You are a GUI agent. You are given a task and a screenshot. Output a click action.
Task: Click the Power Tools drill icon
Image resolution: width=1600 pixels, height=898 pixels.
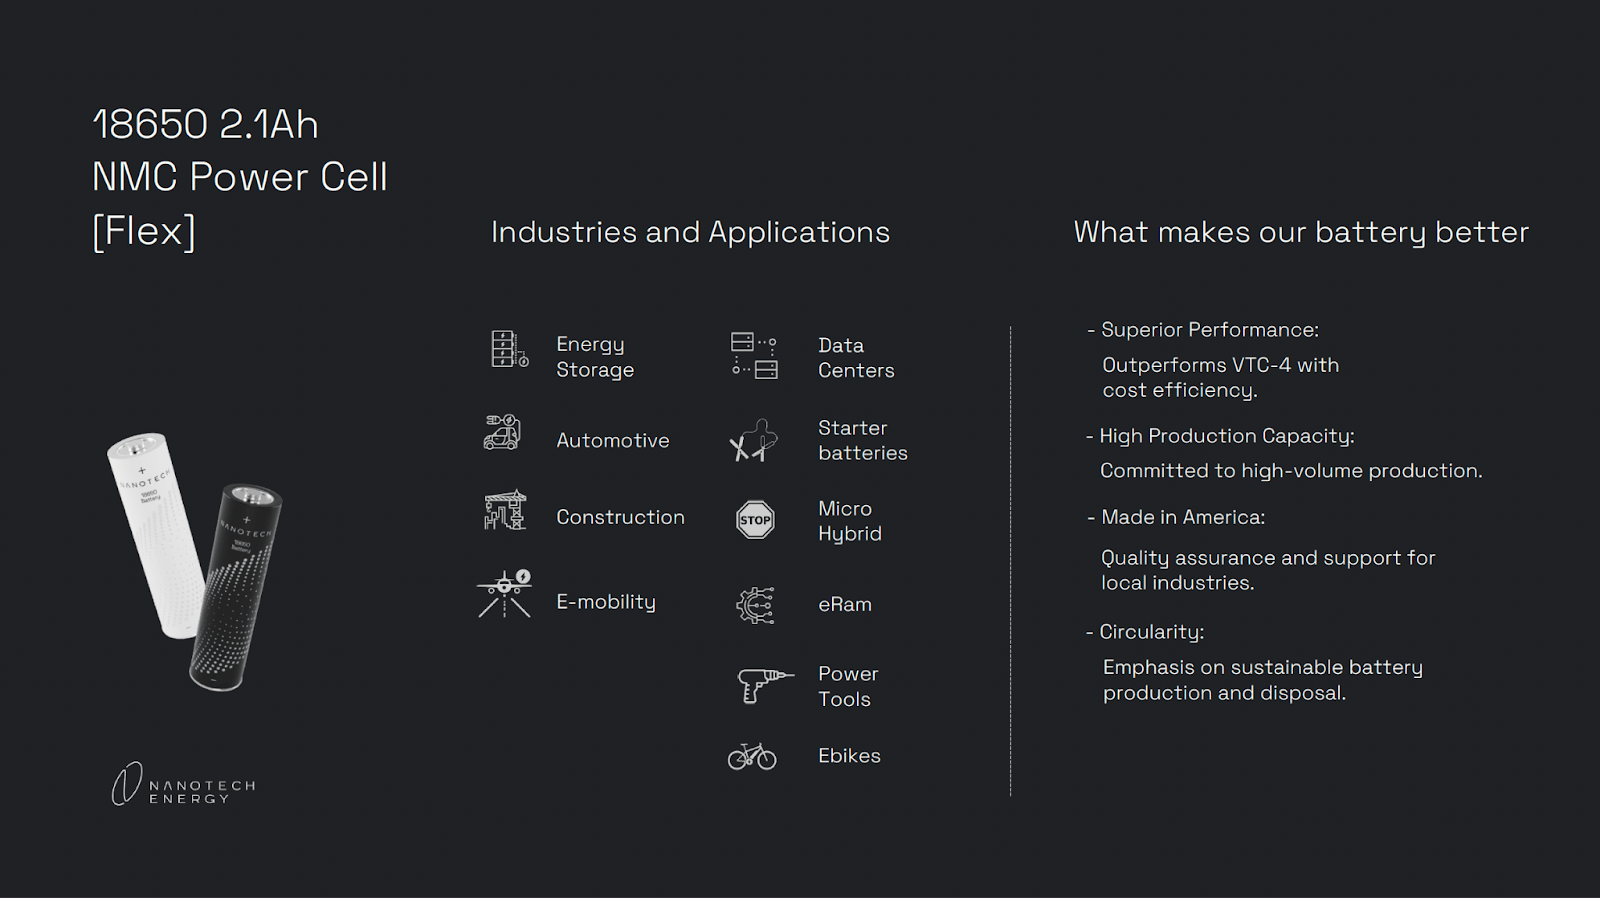point(764,685)
